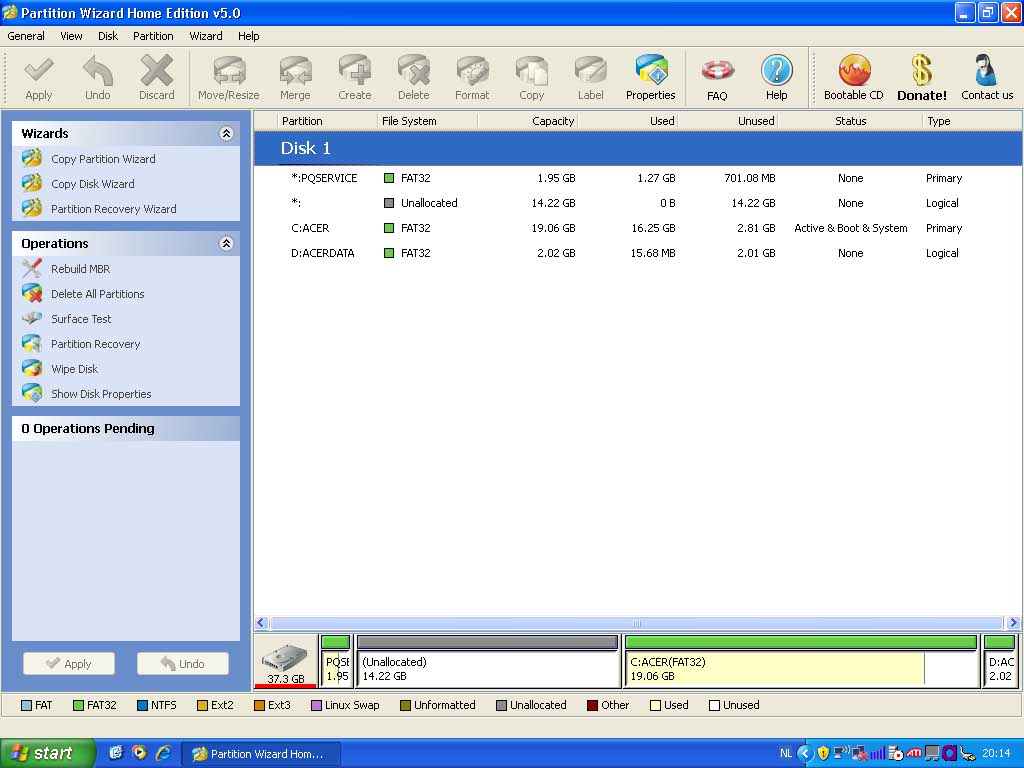1024x768 pixels.
Task: Click the horizontal scrollbar left arrow
Action: point(261,622)
